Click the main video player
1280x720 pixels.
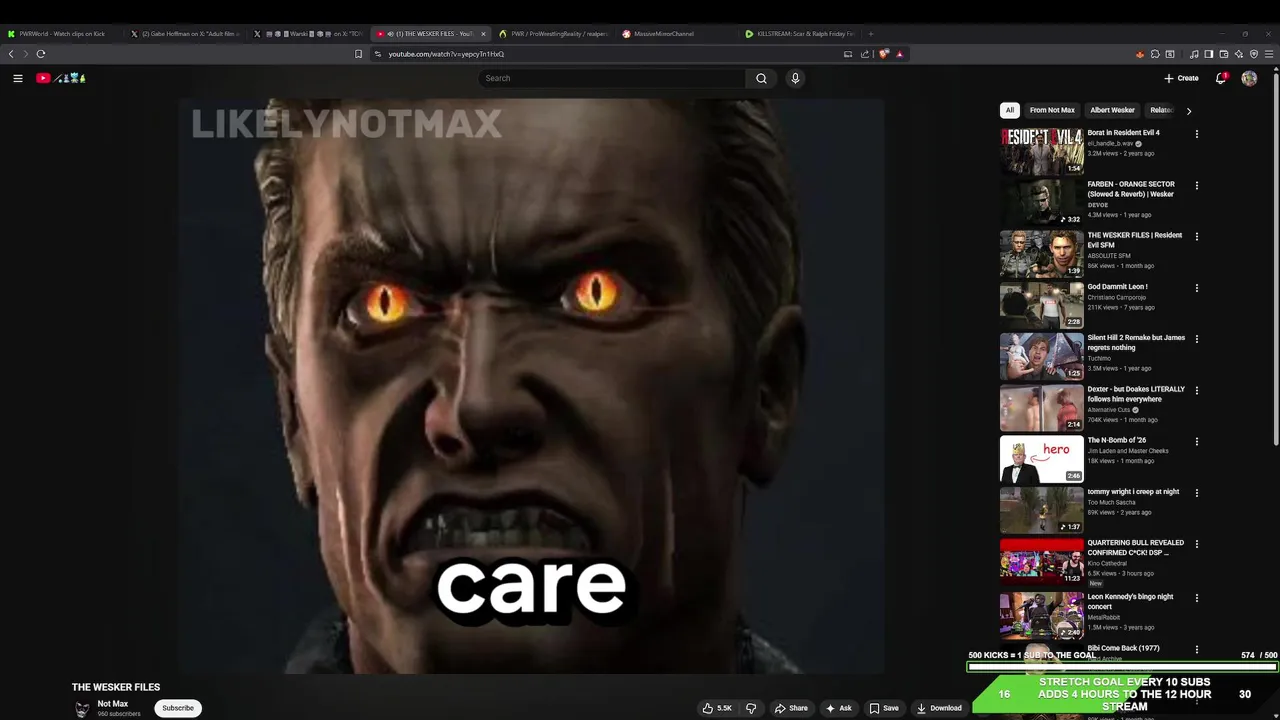coord(532,385)
